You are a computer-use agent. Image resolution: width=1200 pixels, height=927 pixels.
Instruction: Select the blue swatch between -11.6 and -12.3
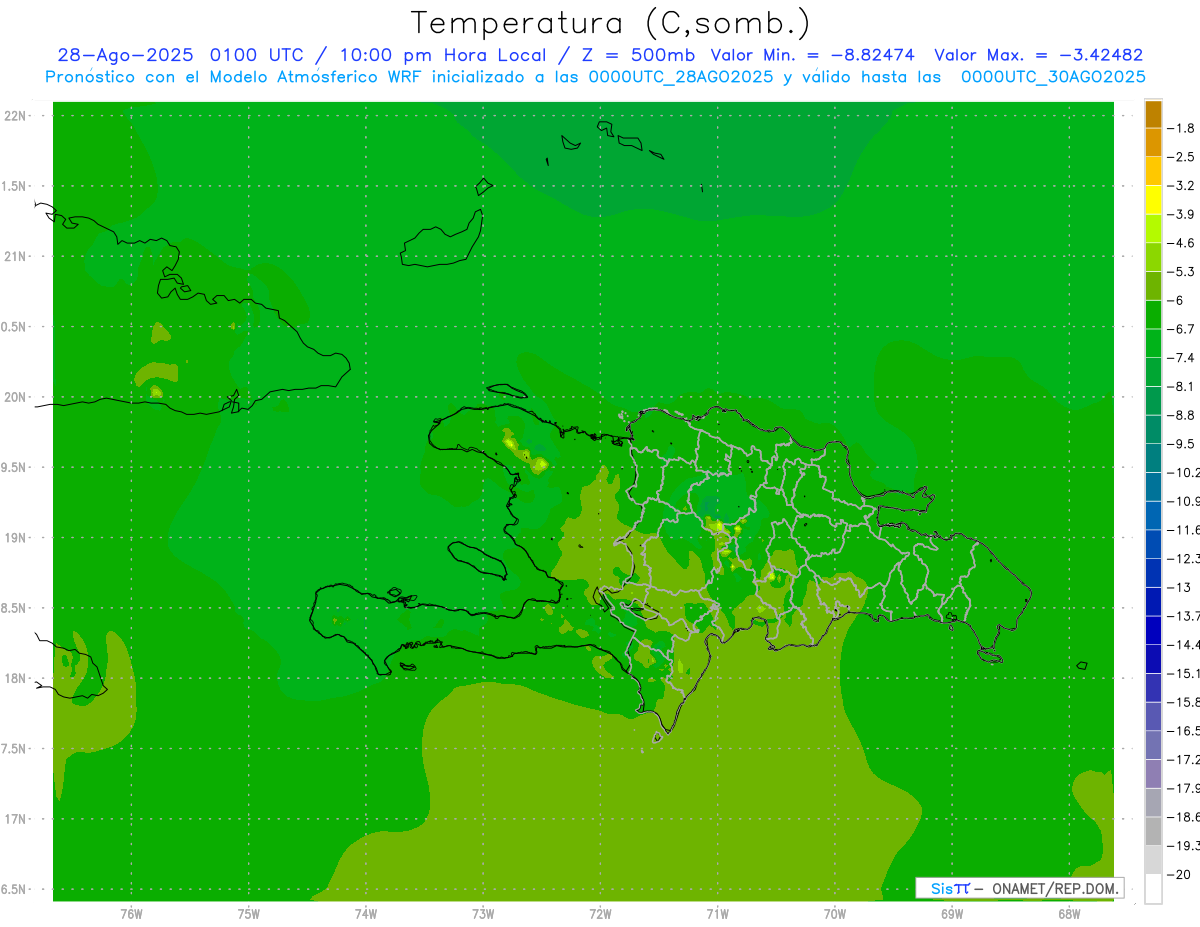click(x=1153, y=544)
